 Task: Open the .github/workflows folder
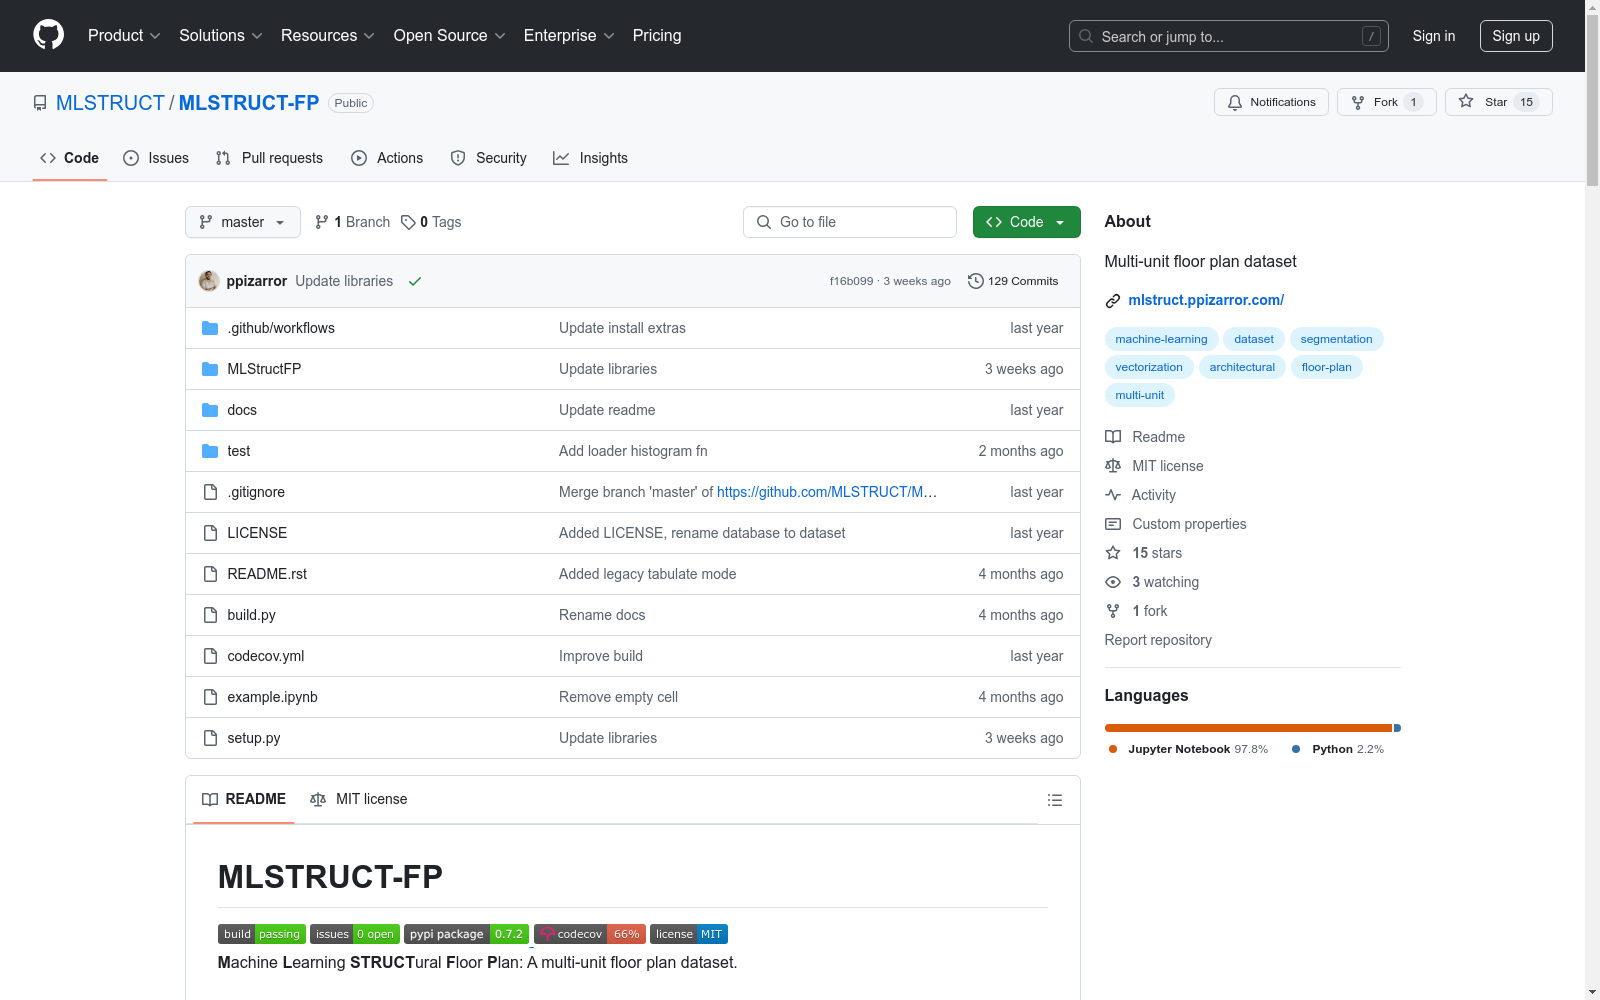tap(281, 328)
